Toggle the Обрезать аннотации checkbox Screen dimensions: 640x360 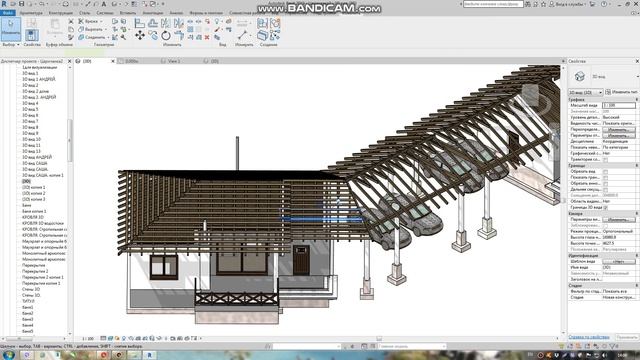605,184
